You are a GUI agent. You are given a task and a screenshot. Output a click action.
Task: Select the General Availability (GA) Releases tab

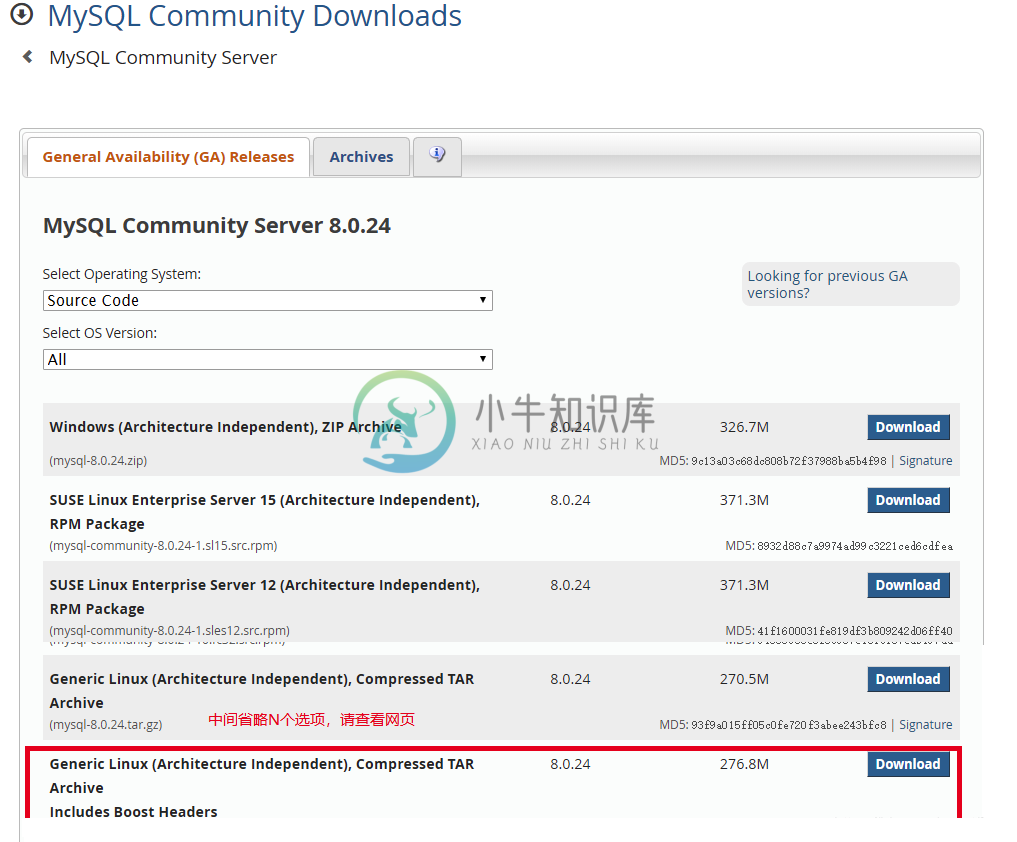pos(168,157)
